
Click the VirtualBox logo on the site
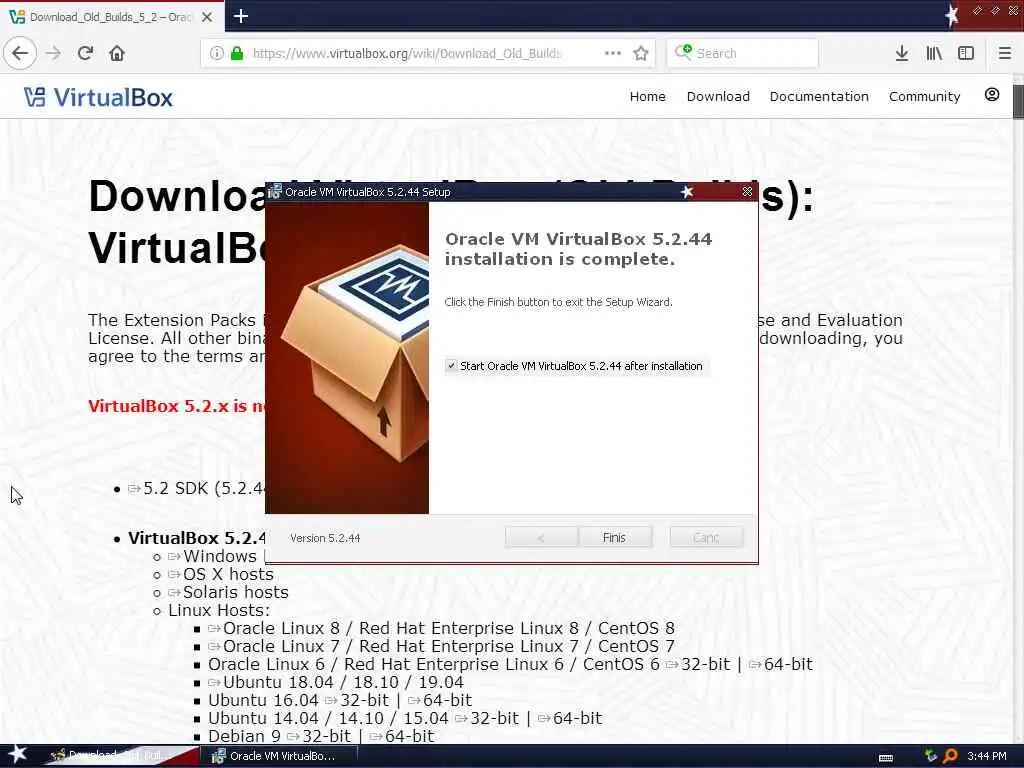tap(98, 97)
